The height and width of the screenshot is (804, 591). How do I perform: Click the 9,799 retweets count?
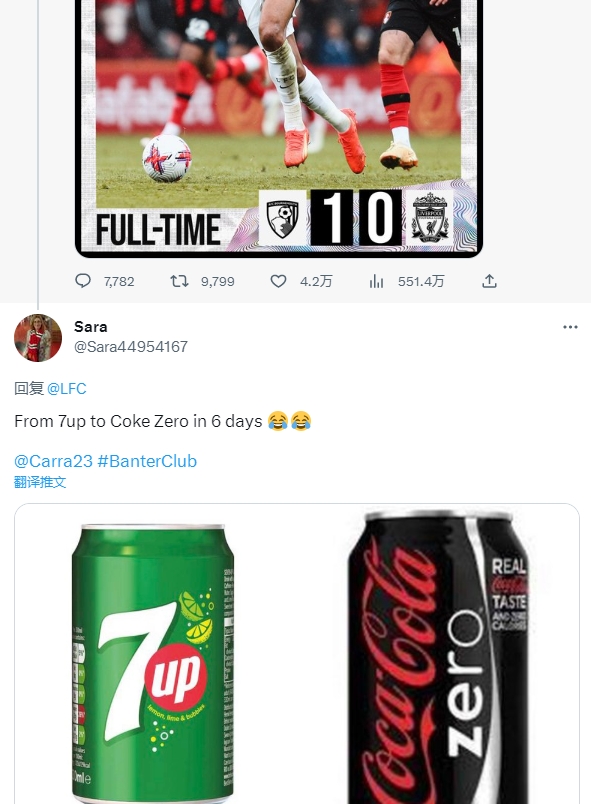click(218, 282)
